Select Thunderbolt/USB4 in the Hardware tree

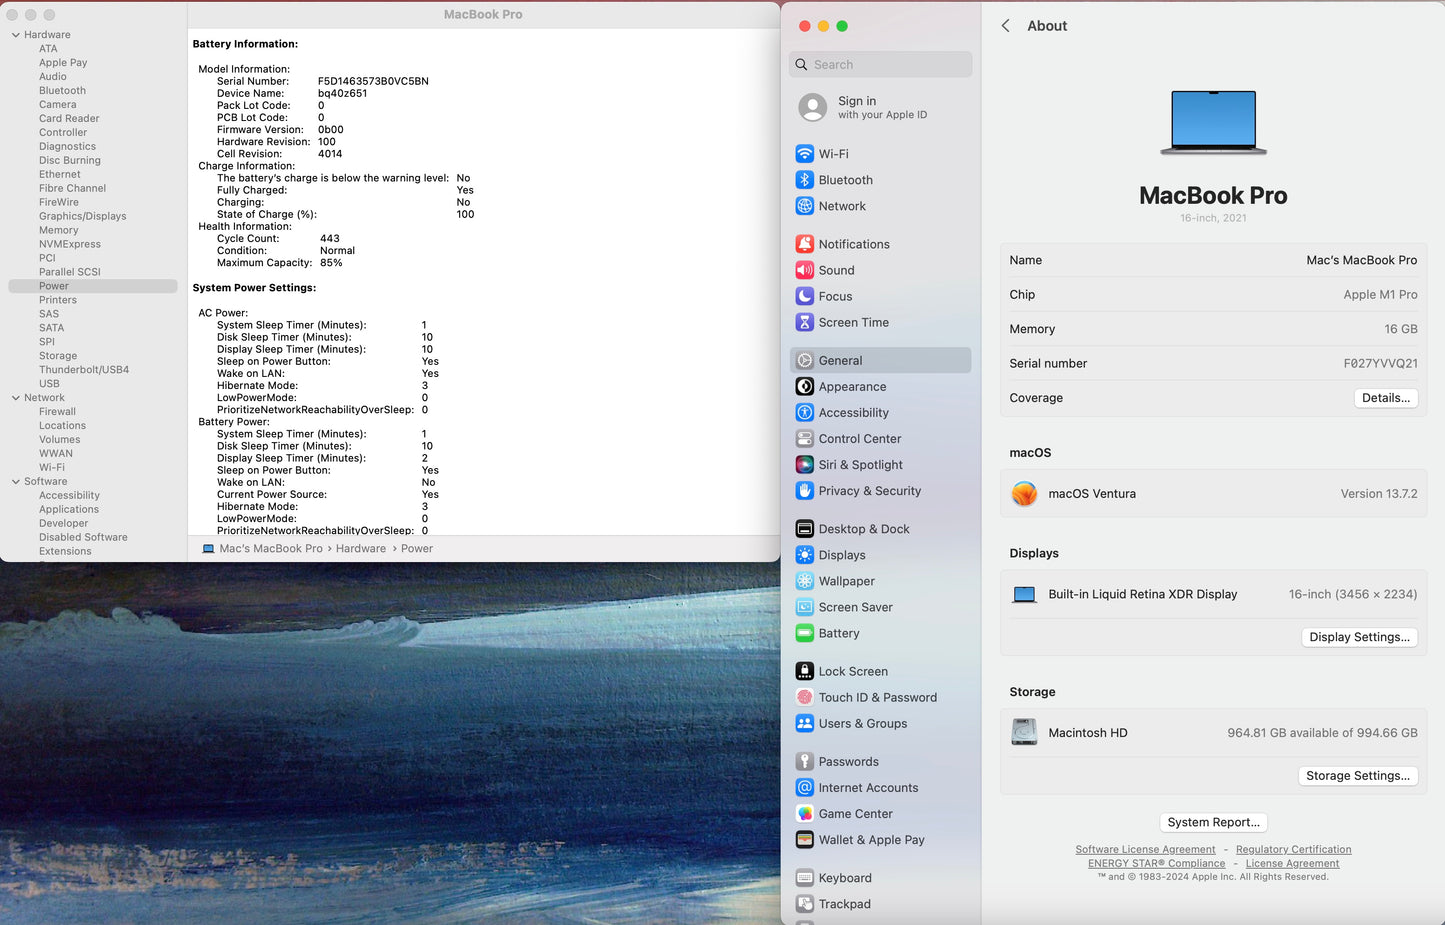84,370
